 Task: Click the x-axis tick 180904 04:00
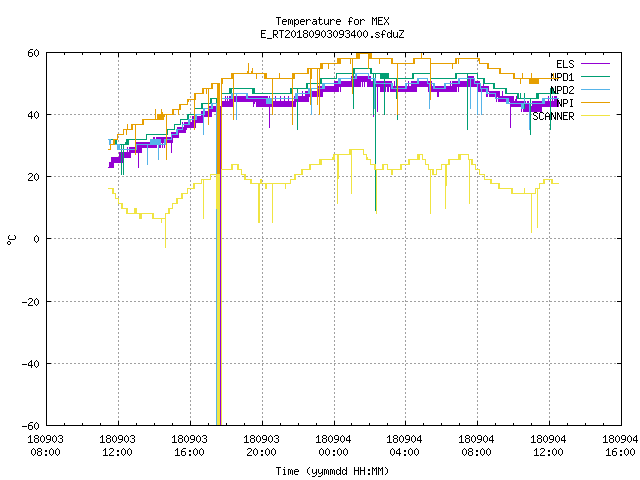click(x=404, y=446)
